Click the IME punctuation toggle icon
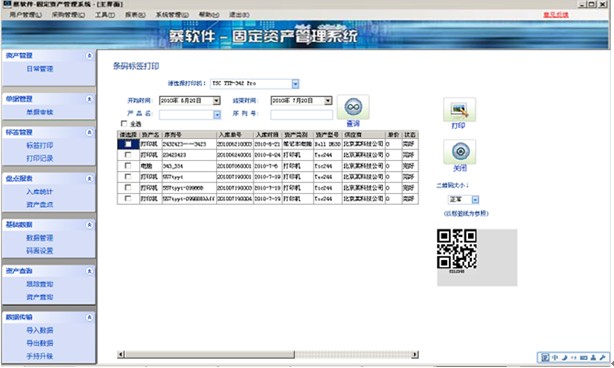Screen dimensions: 614x368 point(574,357)
